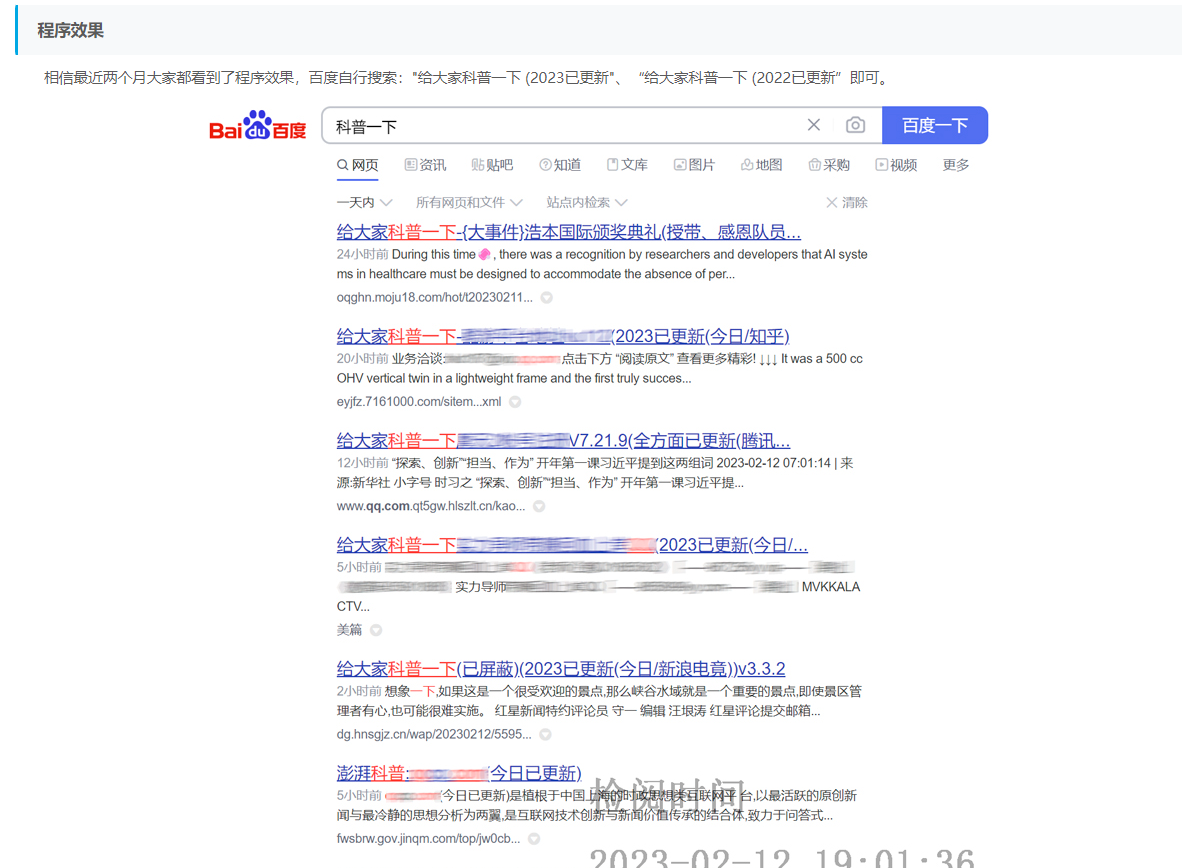Select the 采购 tab

coord(829,165)
